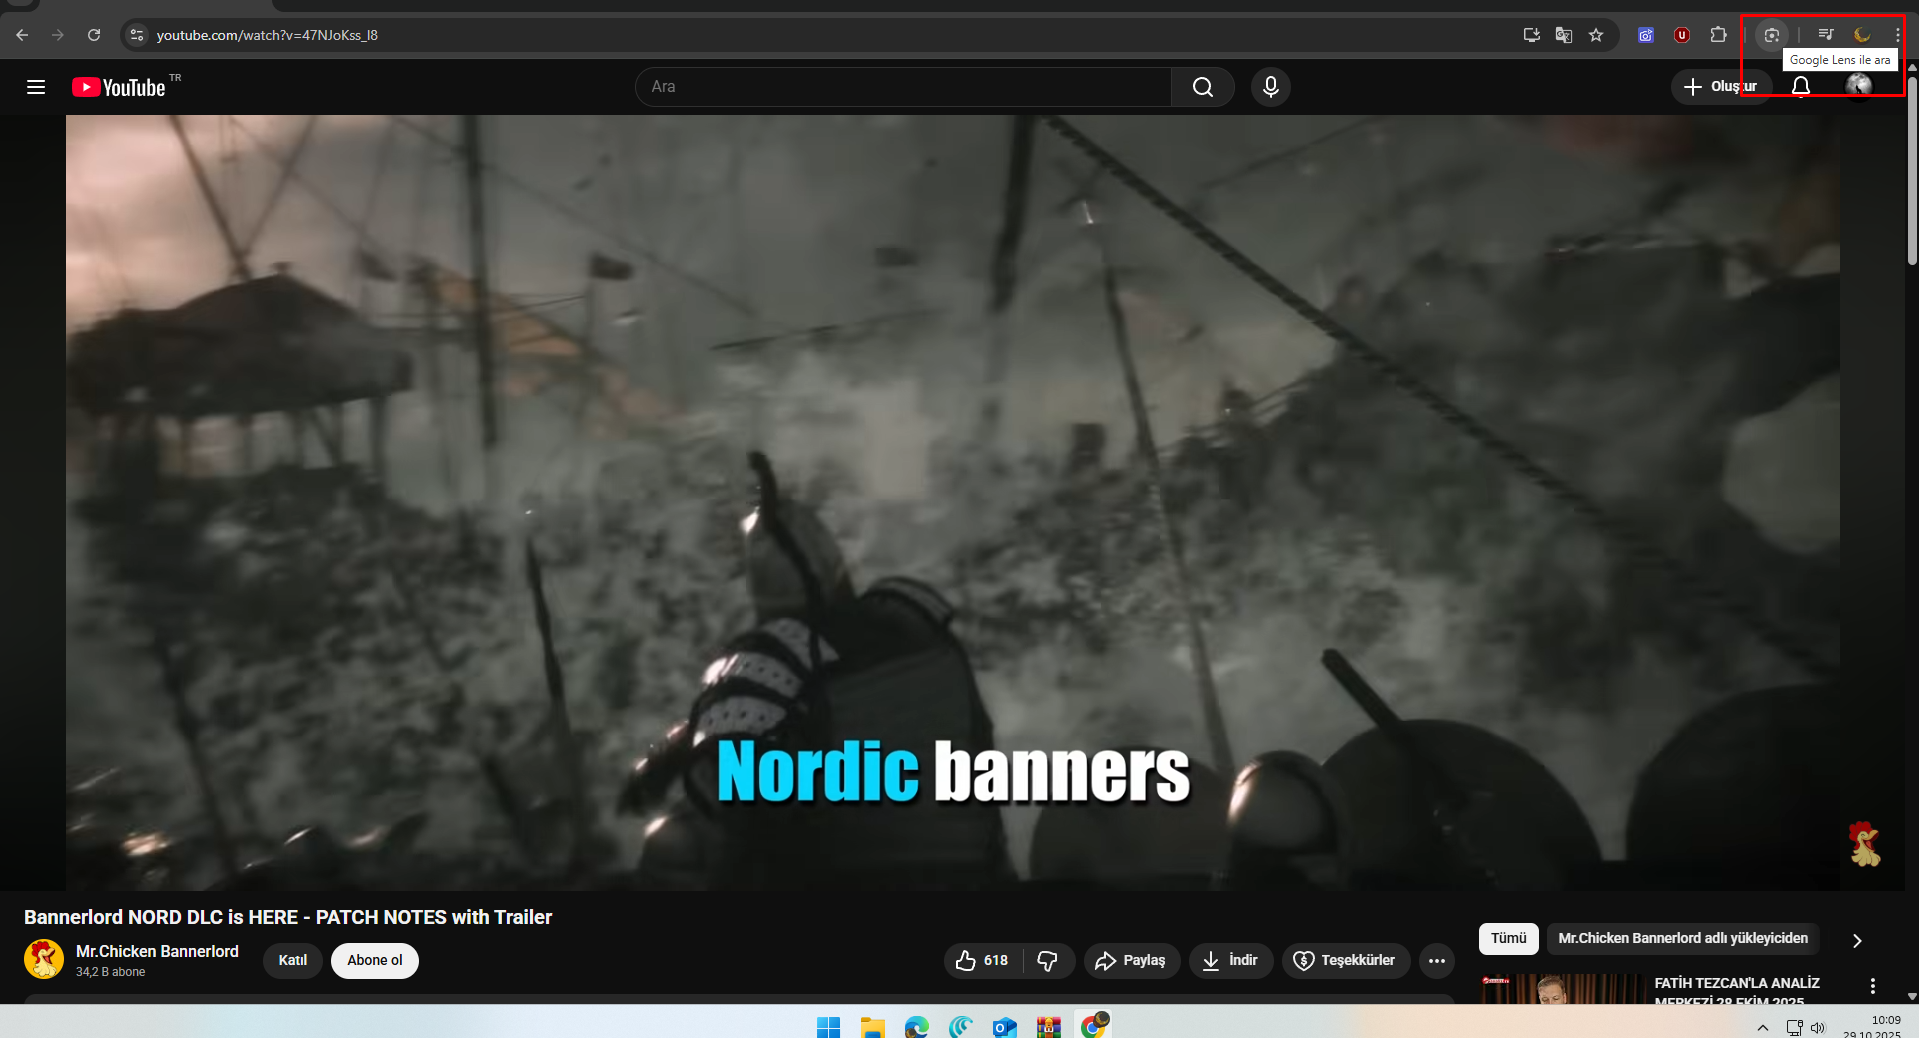
Task: Open Mr.Chicken Bannerlord channel avatar
Action: coord(44,960)
